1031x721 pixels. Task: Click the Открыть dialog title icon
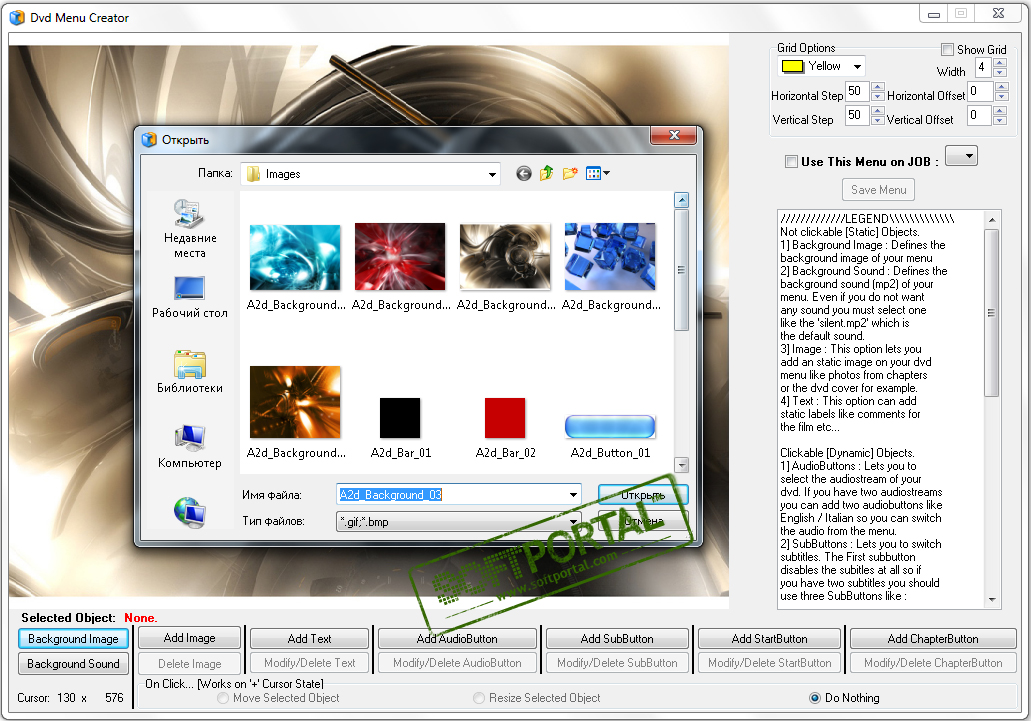[150, 139]
